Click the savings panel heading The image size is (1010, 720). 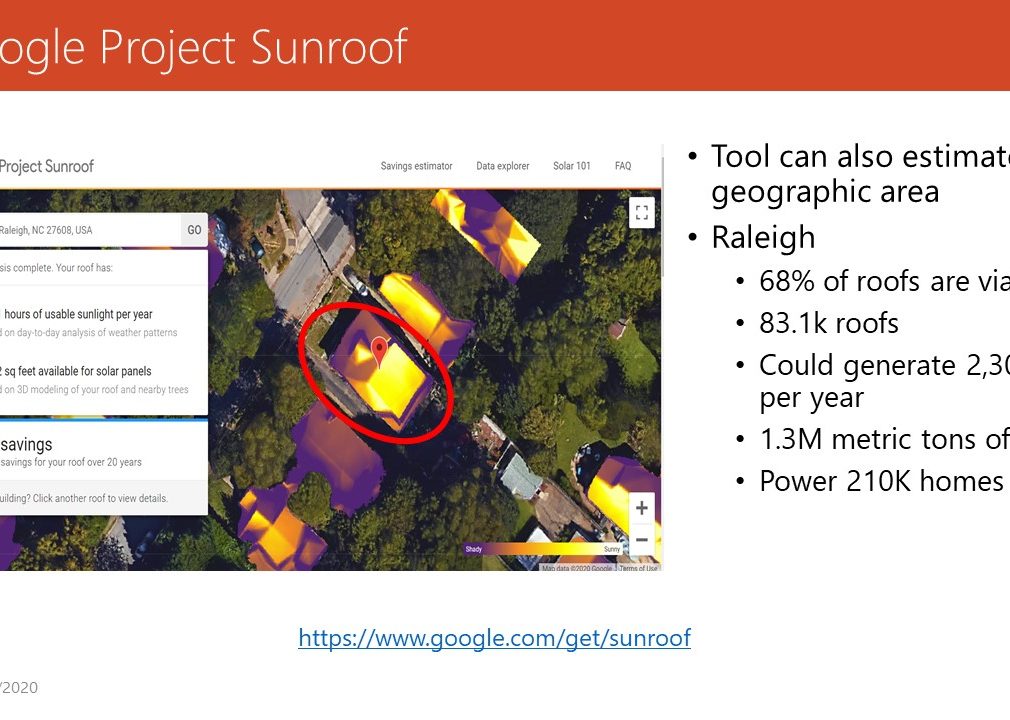tap(27, 444)
